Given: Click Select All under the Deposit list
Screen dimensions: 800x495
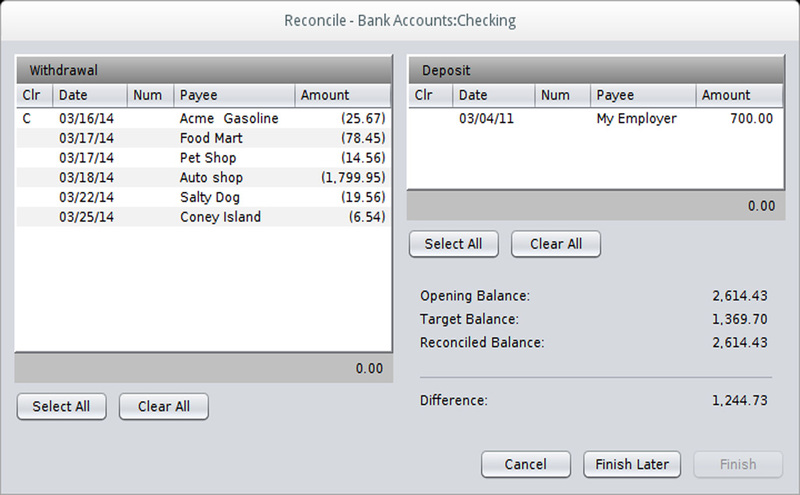Looking at the screenshot, I should [x=454, y=244].
